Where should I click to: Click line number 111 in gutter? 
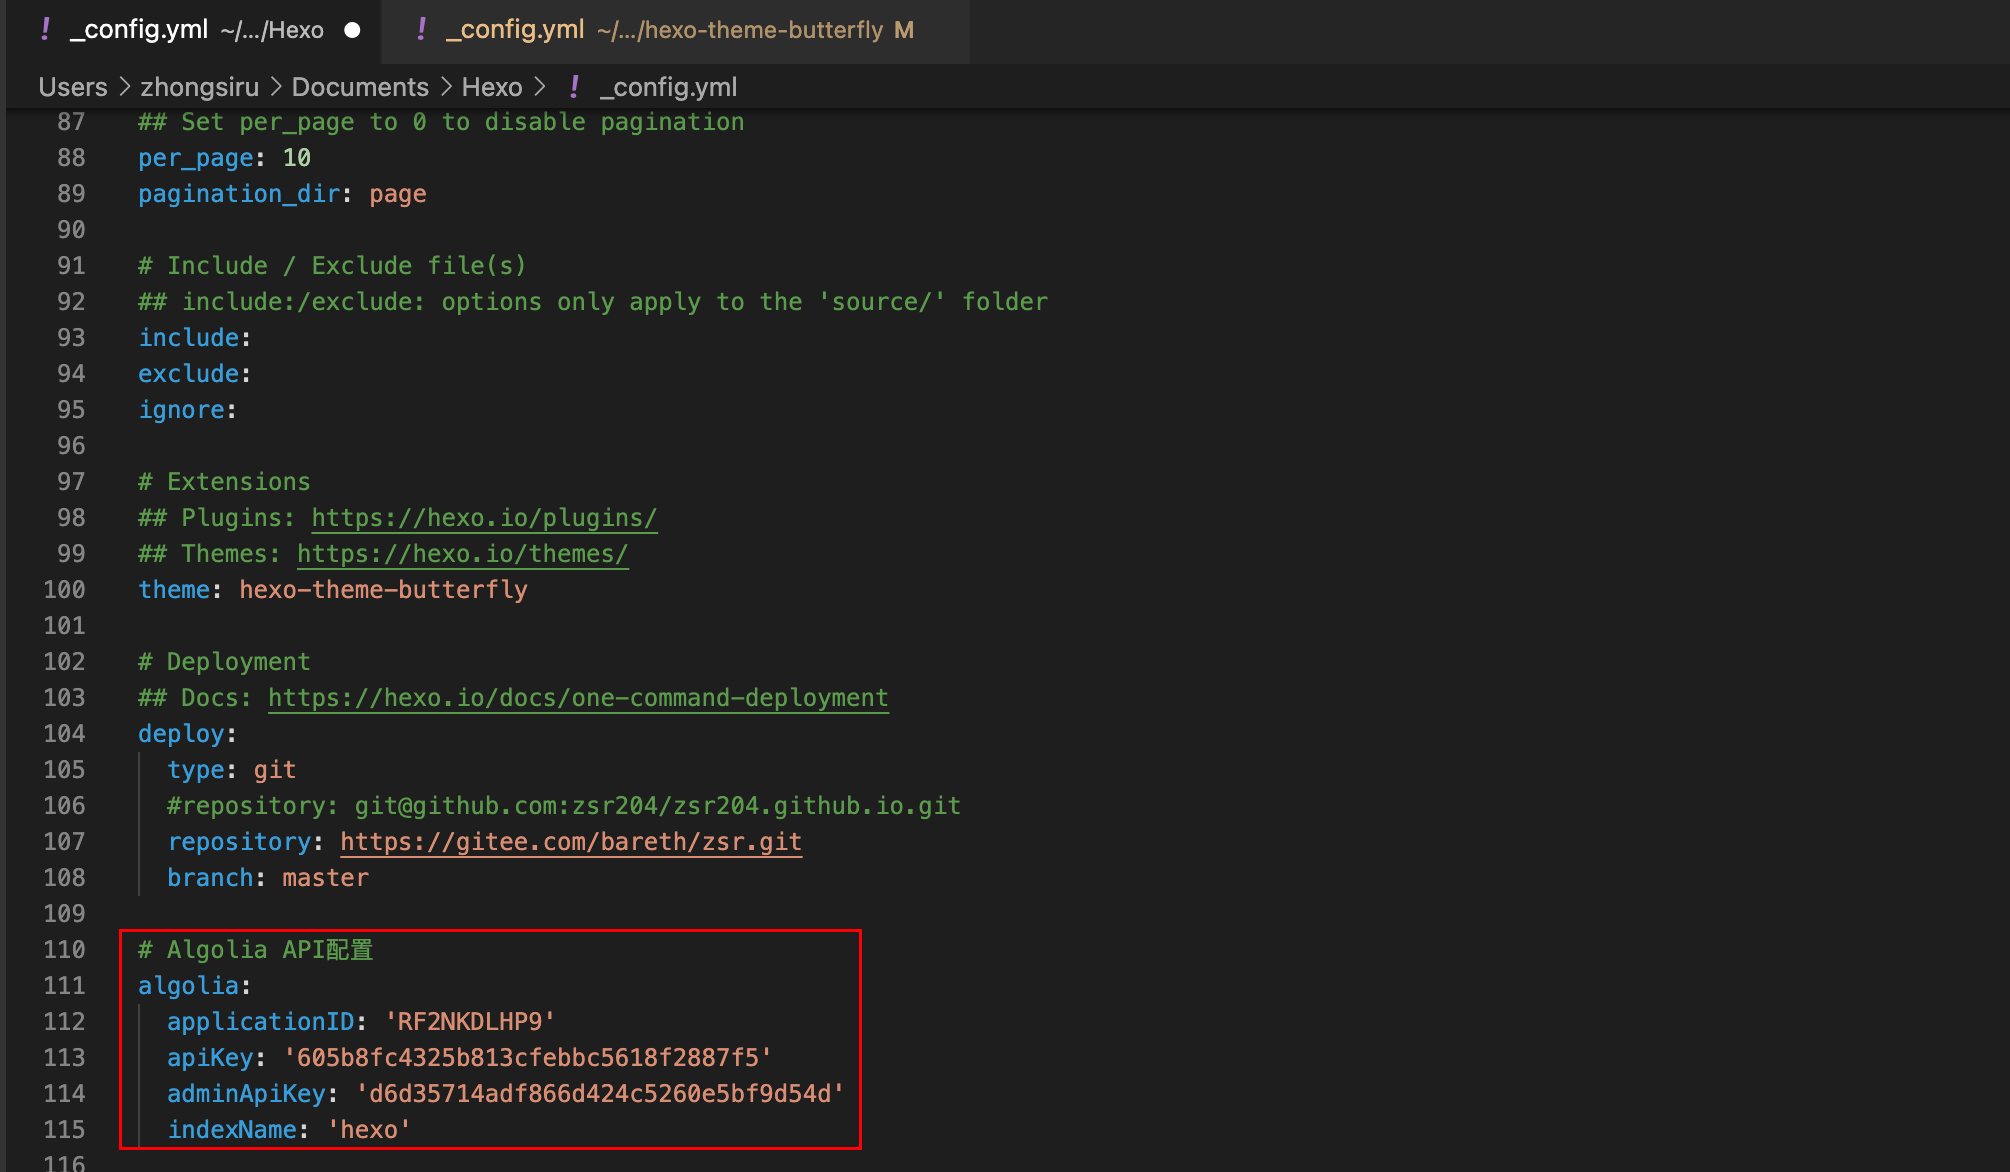(64, 986)
